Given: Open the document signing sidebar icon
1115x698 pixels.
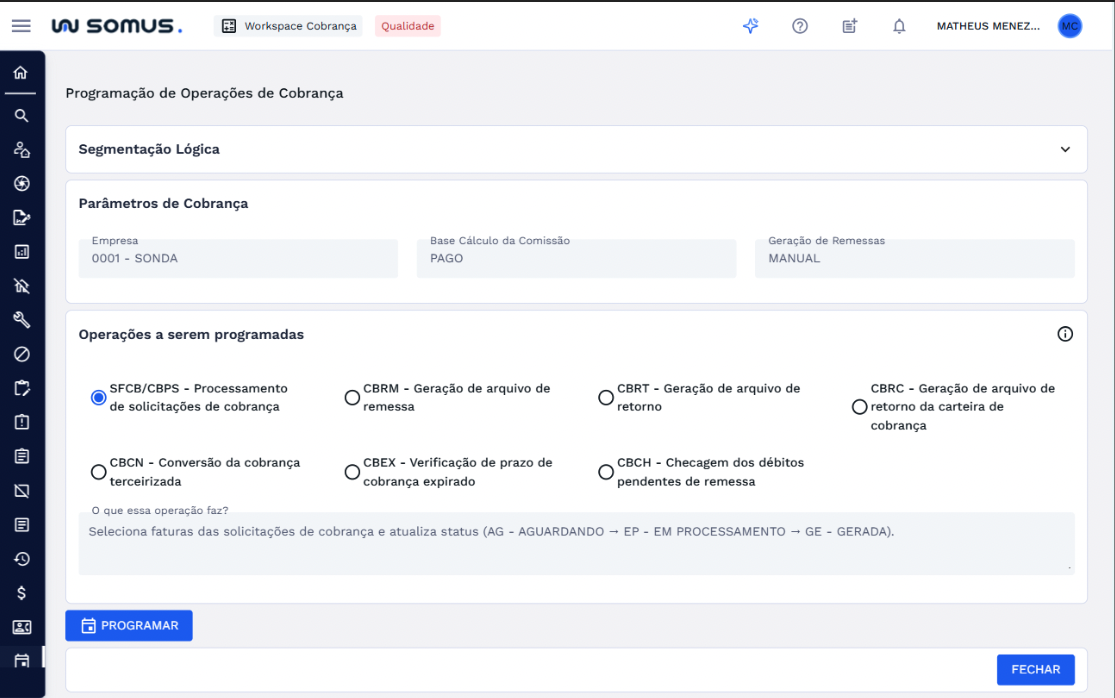Looking at the screenshot, I should pos(21,218).
